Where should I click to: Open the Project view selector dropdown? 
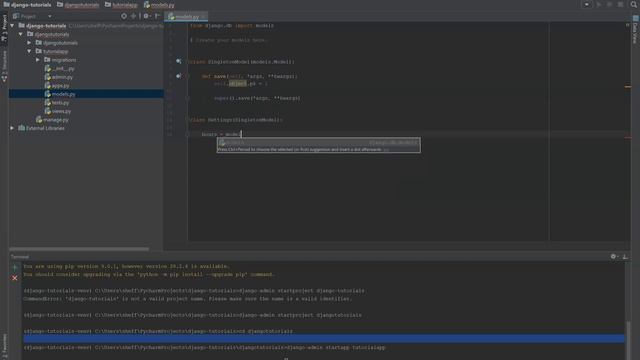coord(49,17)
